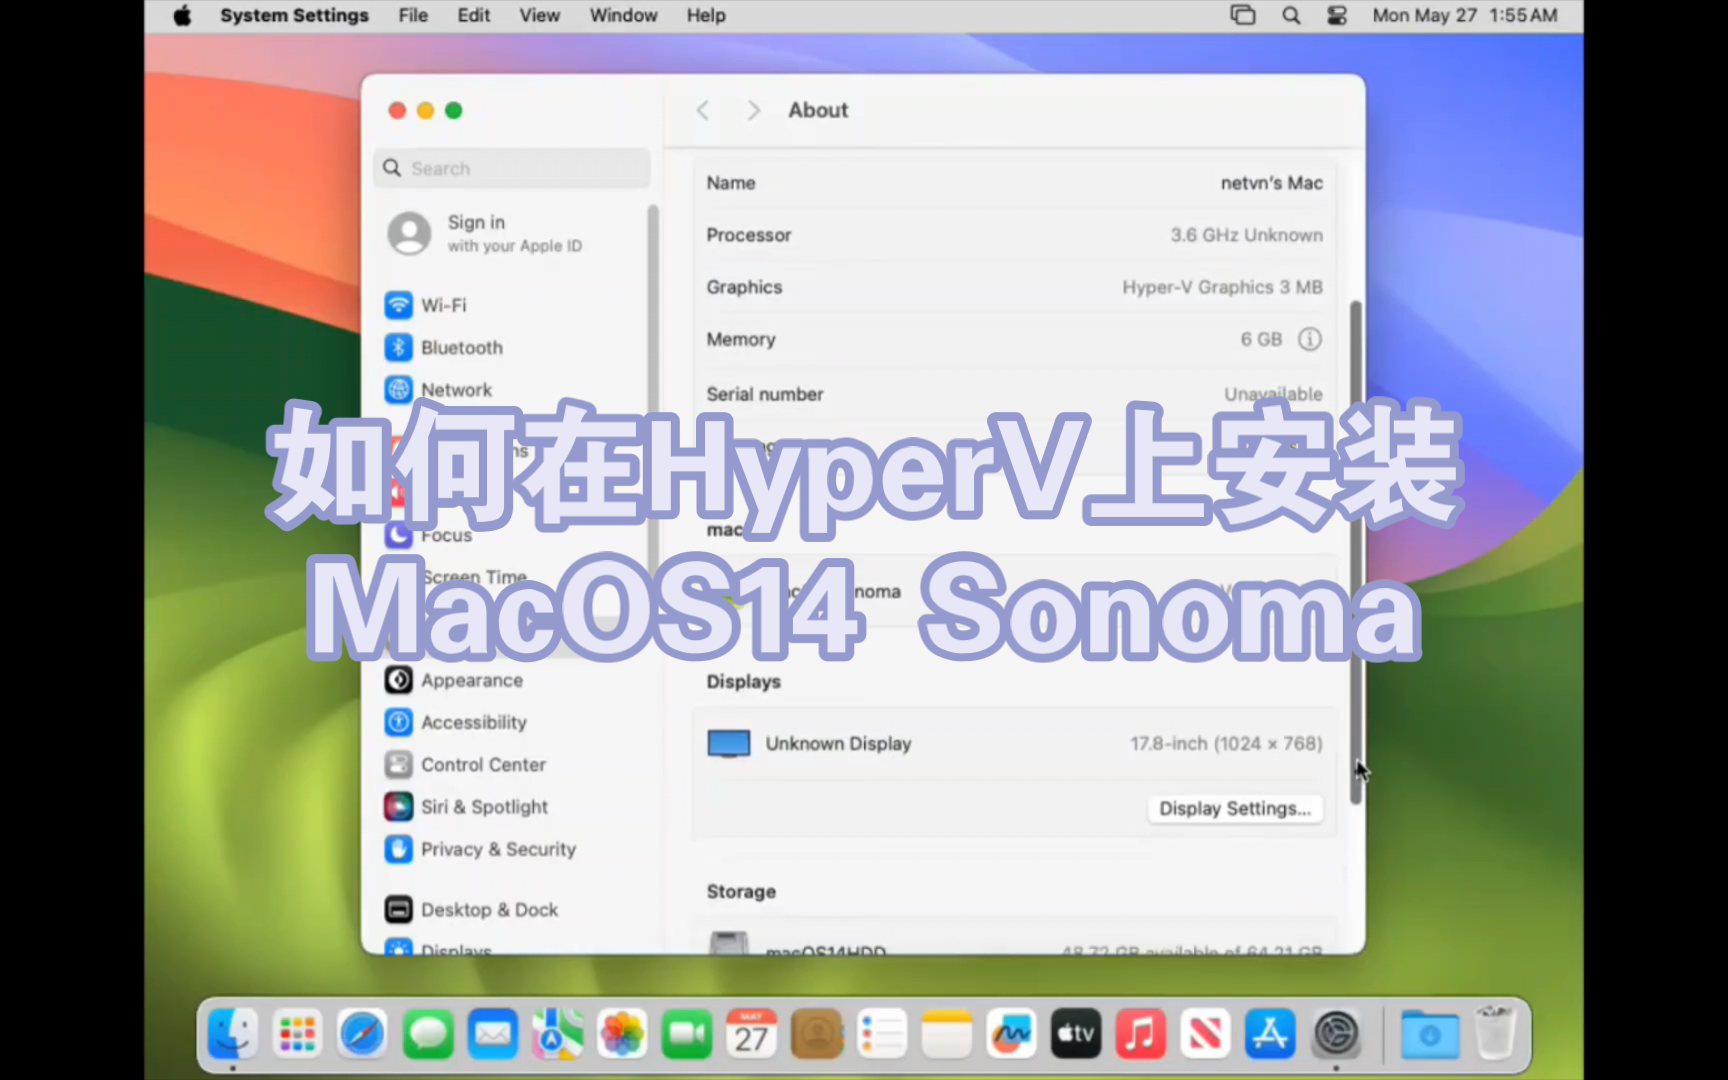Image resolution: width=1728 pixels, height=1080 pixels.
Task: Open the View menu
Action: coord(539,16)
